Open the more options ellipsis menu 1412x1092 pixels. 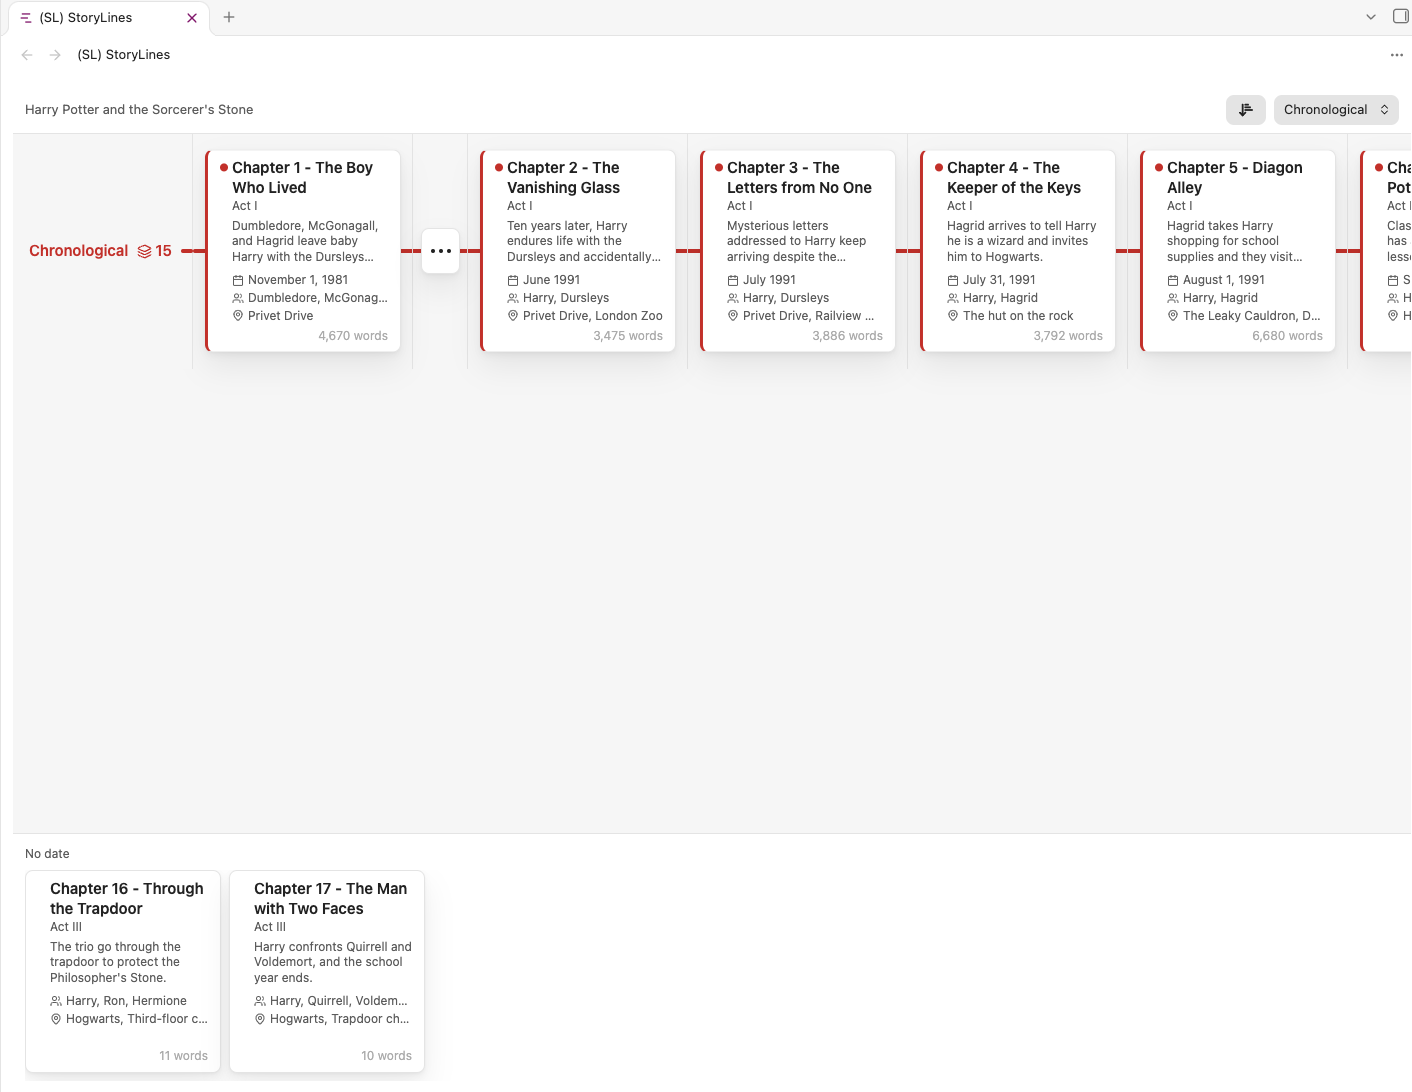click(1397, 55)
